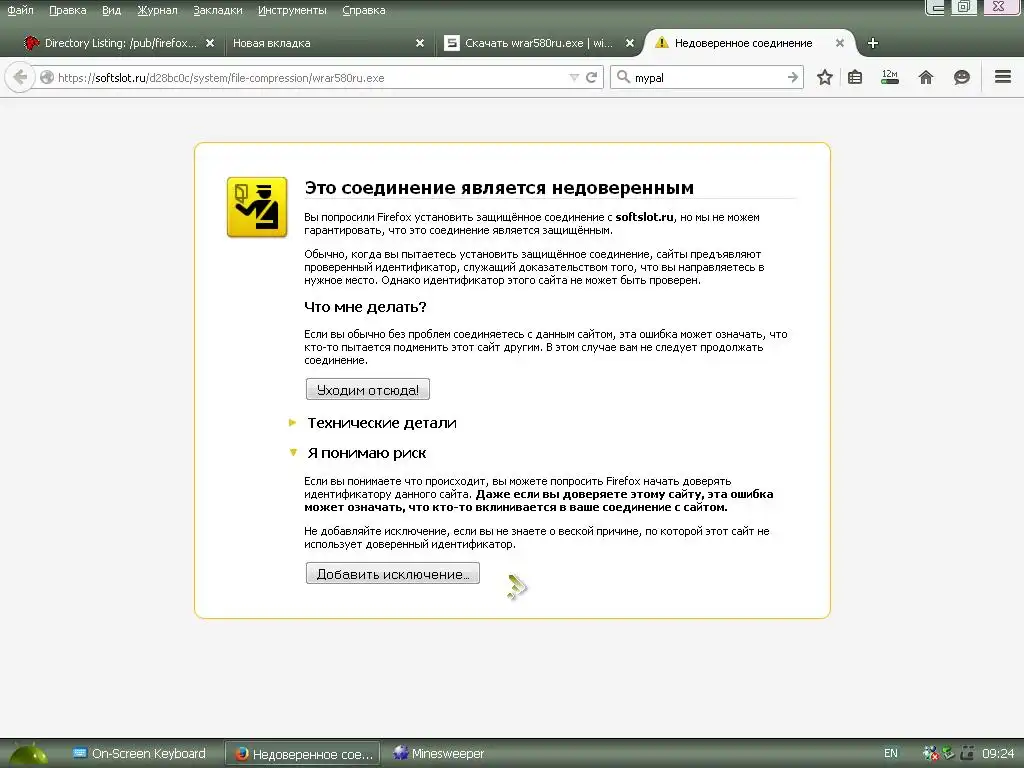Open the Правка menu
The width and height of the screenshot is (1024, 768).
tap(67, 10)
